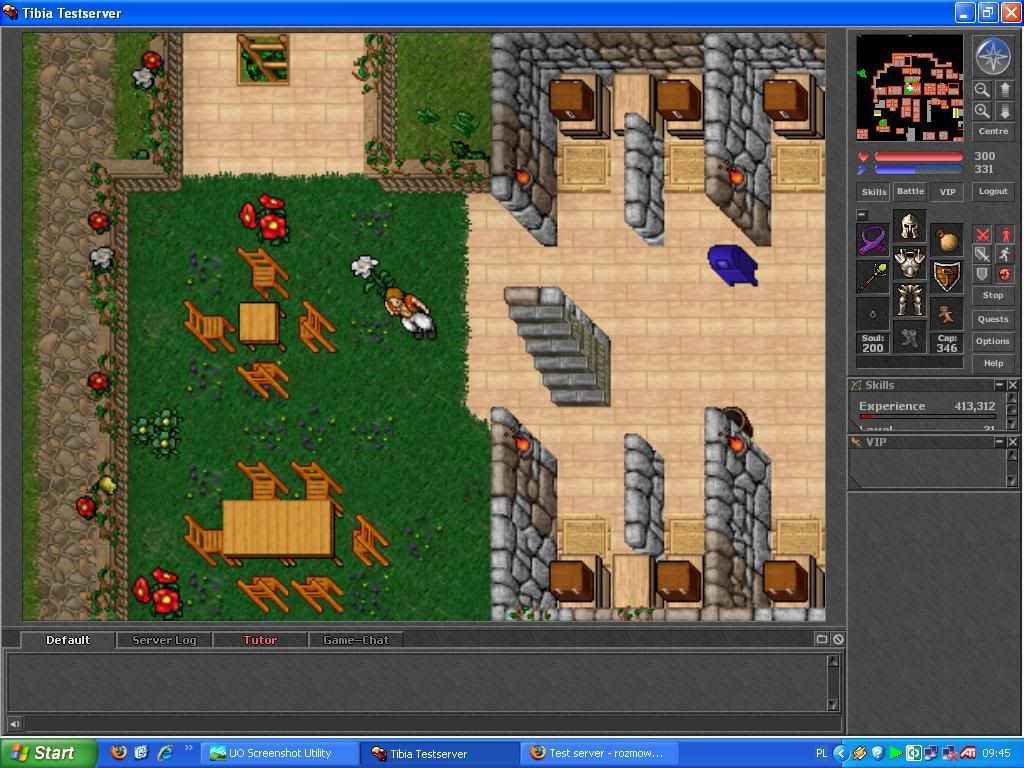The width and height of the screenshot is (1024, 768).
Task: Toggle chase opponent running figure
Action: pos(1005,254)
